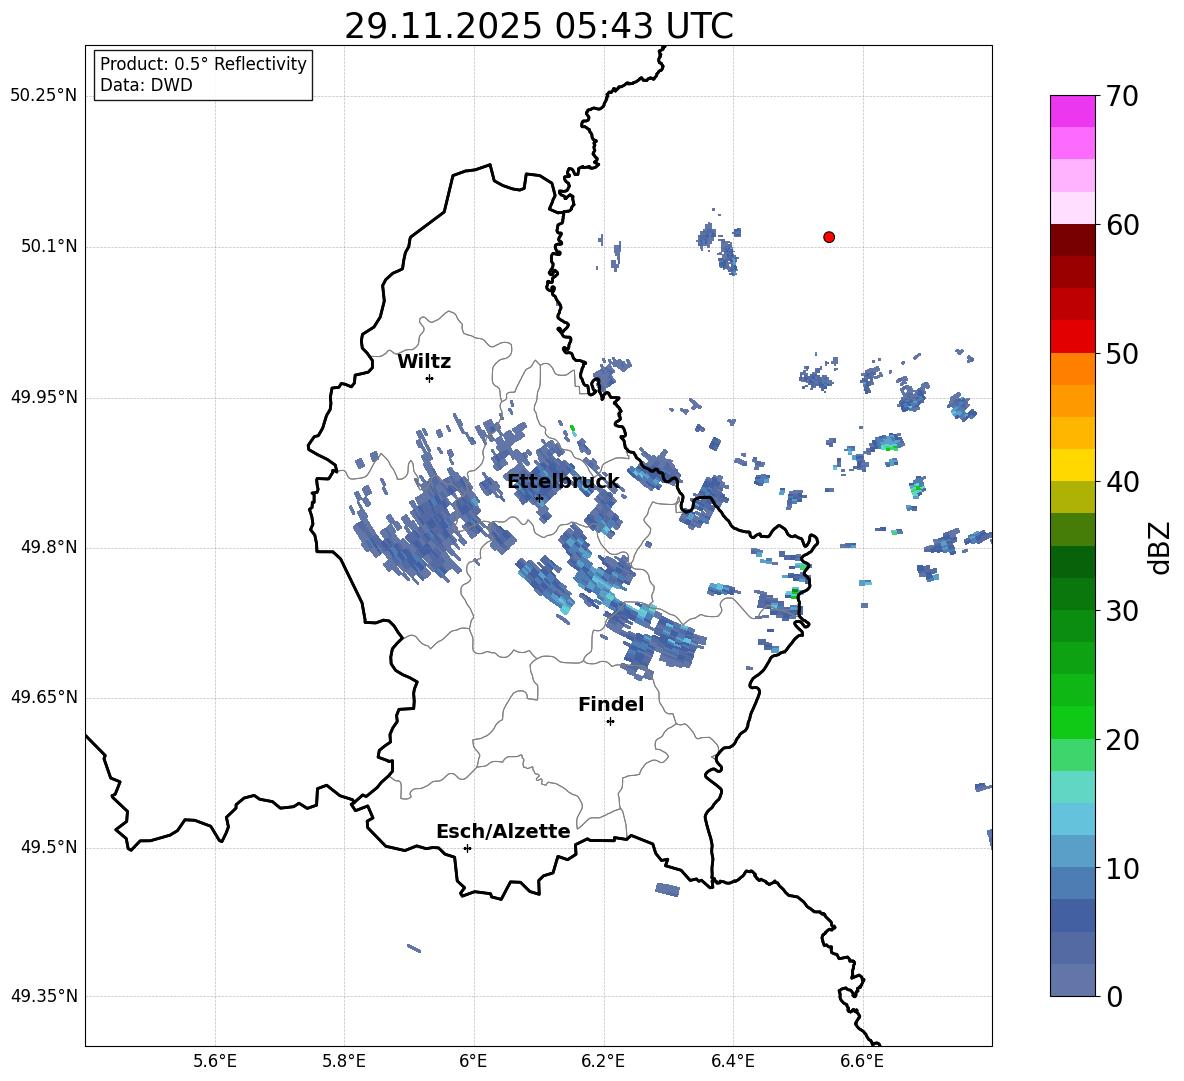
Task: Click the Ettelbruck city label
Action: 563,482
